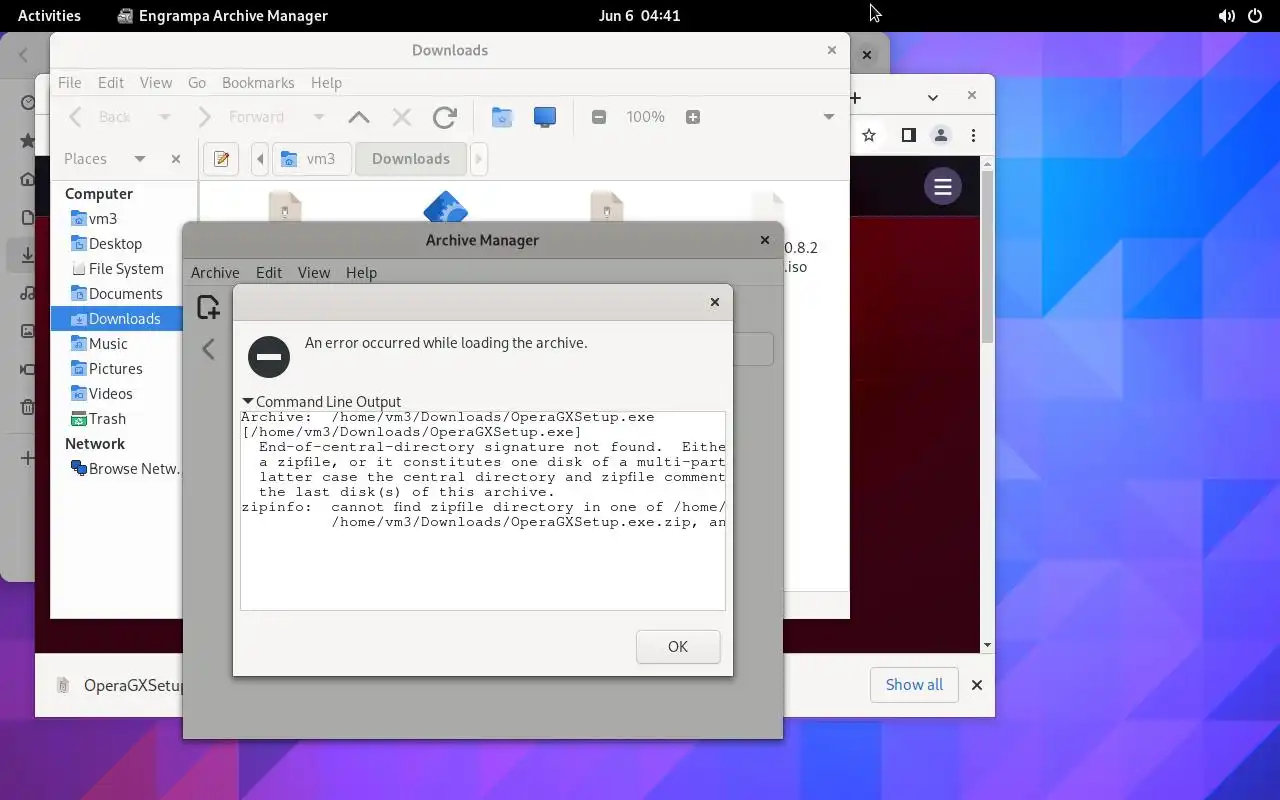1280x800 pixels.
Task: Open browser tab search dropdown
Action: 932,97
